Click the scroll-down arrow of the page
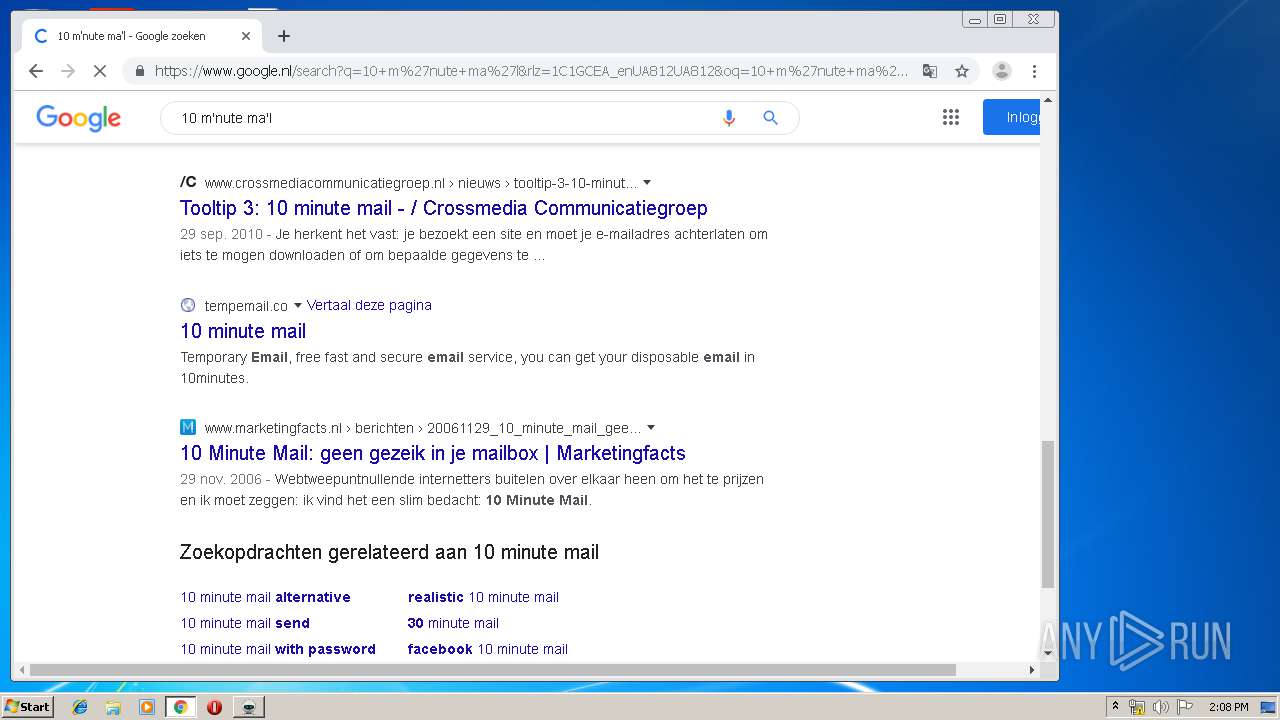1280x720 pixels. (x=1048, y=653)
